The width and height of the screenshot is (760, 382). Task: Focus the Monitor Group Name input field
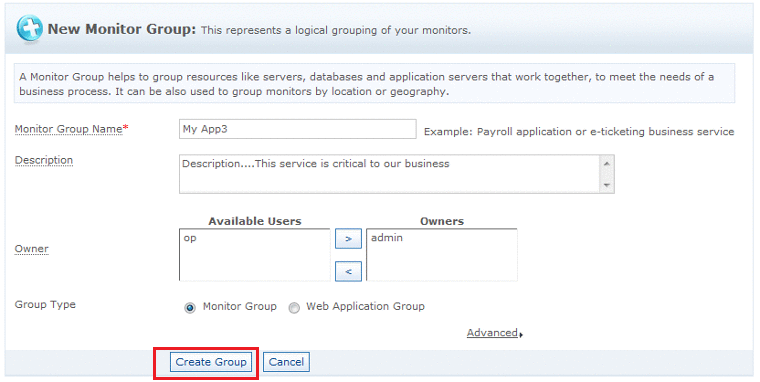[298, 129]
